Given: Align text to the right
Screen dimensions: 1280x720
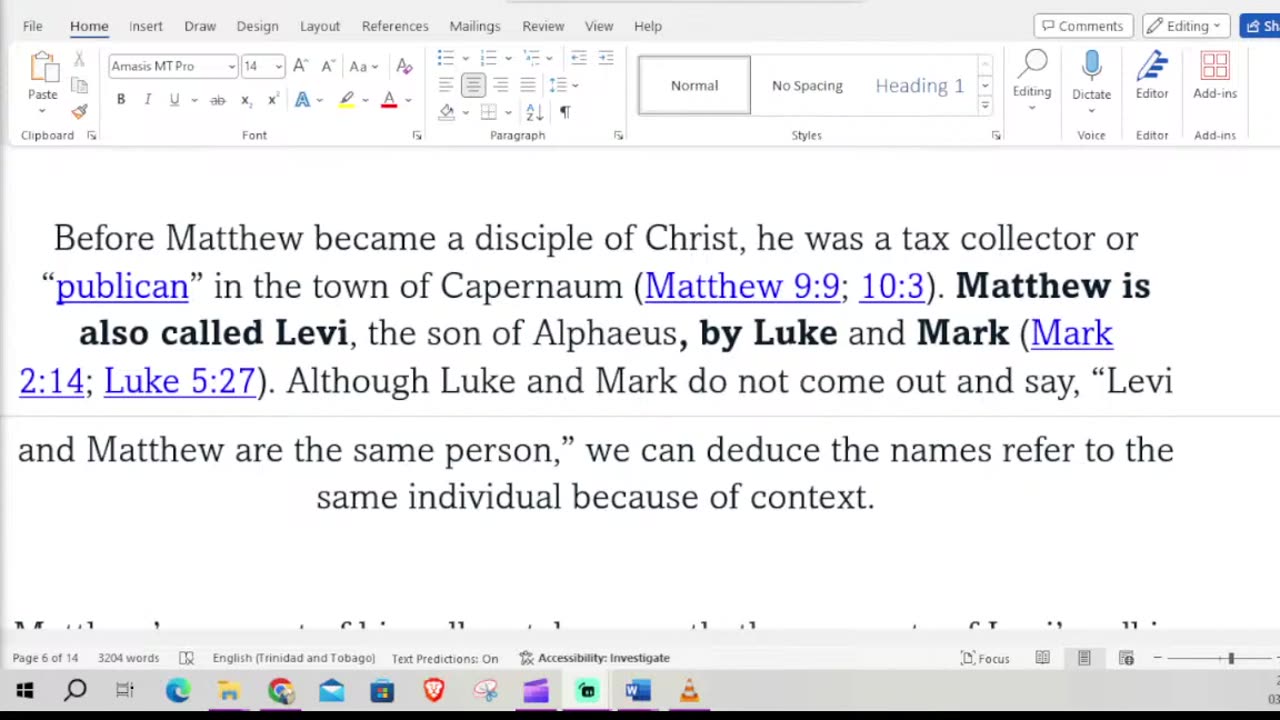Looking at the screenshot, I should [501, 85].
